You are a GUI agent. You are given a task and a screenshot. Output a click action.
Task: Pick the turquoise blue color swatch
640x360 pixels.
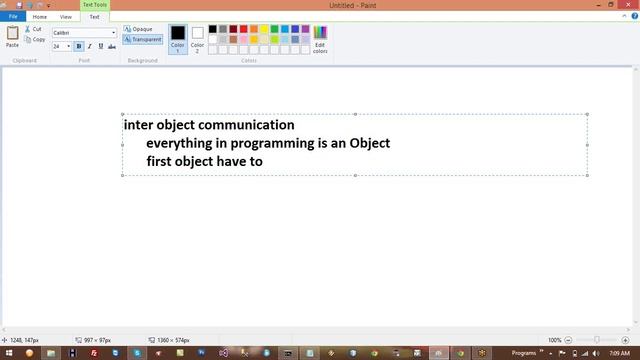[285, 29]
